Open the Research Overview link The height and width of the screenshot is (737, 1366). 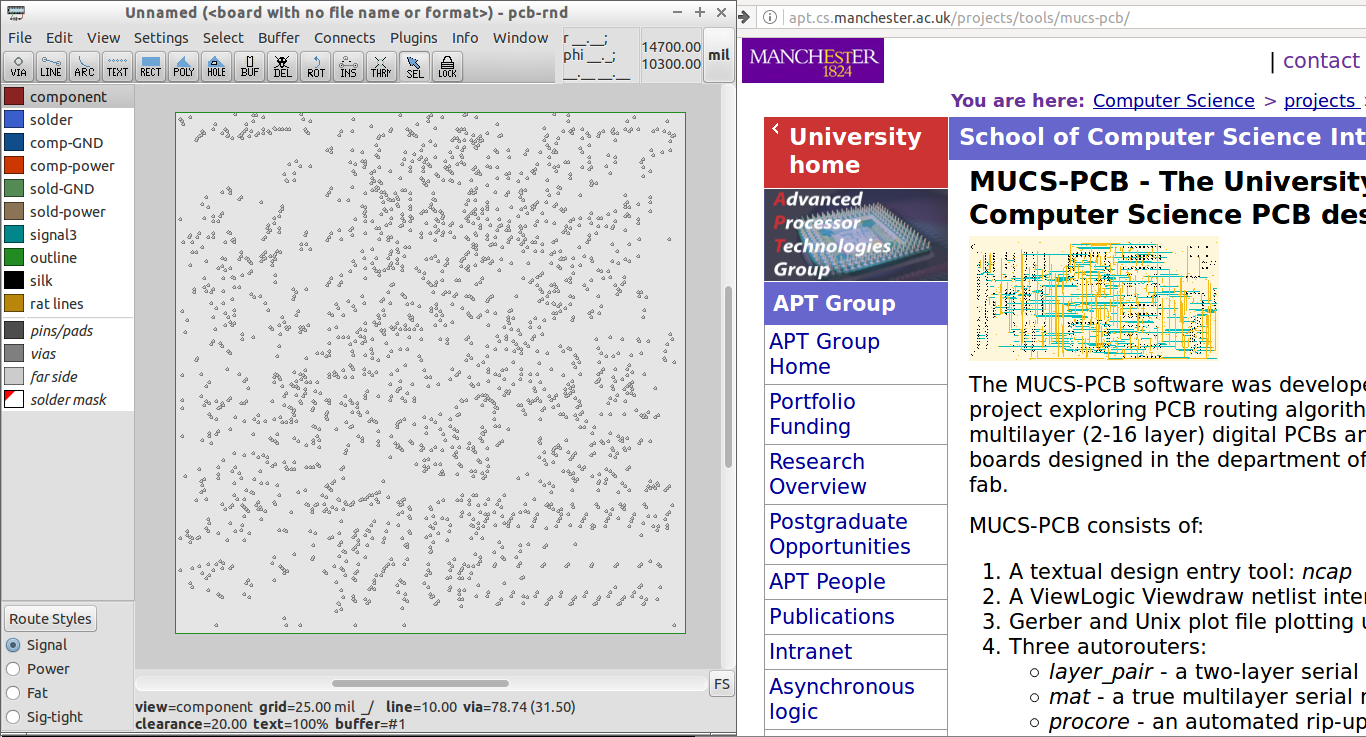pyautogui.click(x=817, y=474)
